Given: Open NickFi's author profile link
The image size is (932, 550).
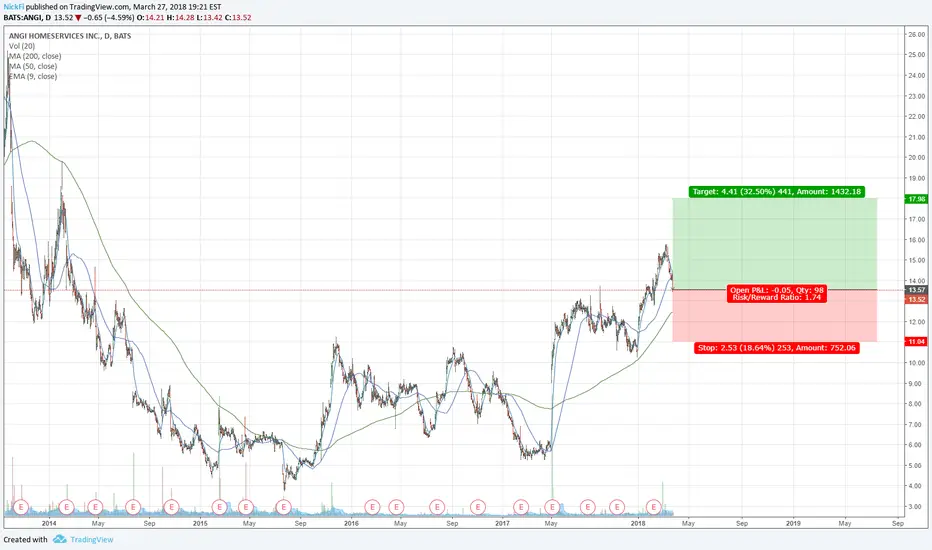Looking at the screenshot, I should tap(13, 7).
